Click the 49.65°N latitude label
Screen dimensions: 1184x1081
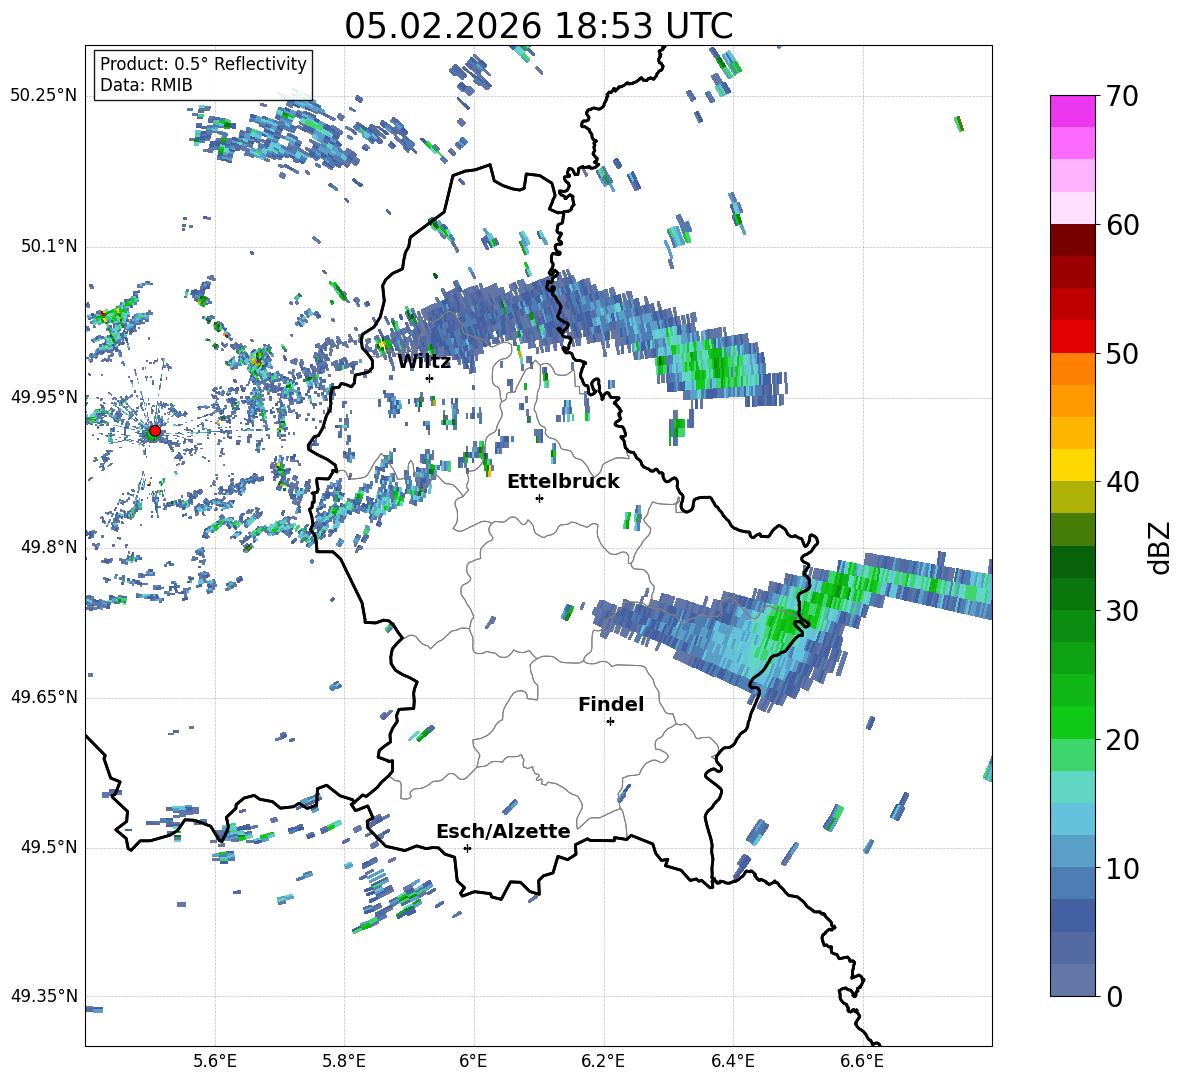click(x=44, y=697)
